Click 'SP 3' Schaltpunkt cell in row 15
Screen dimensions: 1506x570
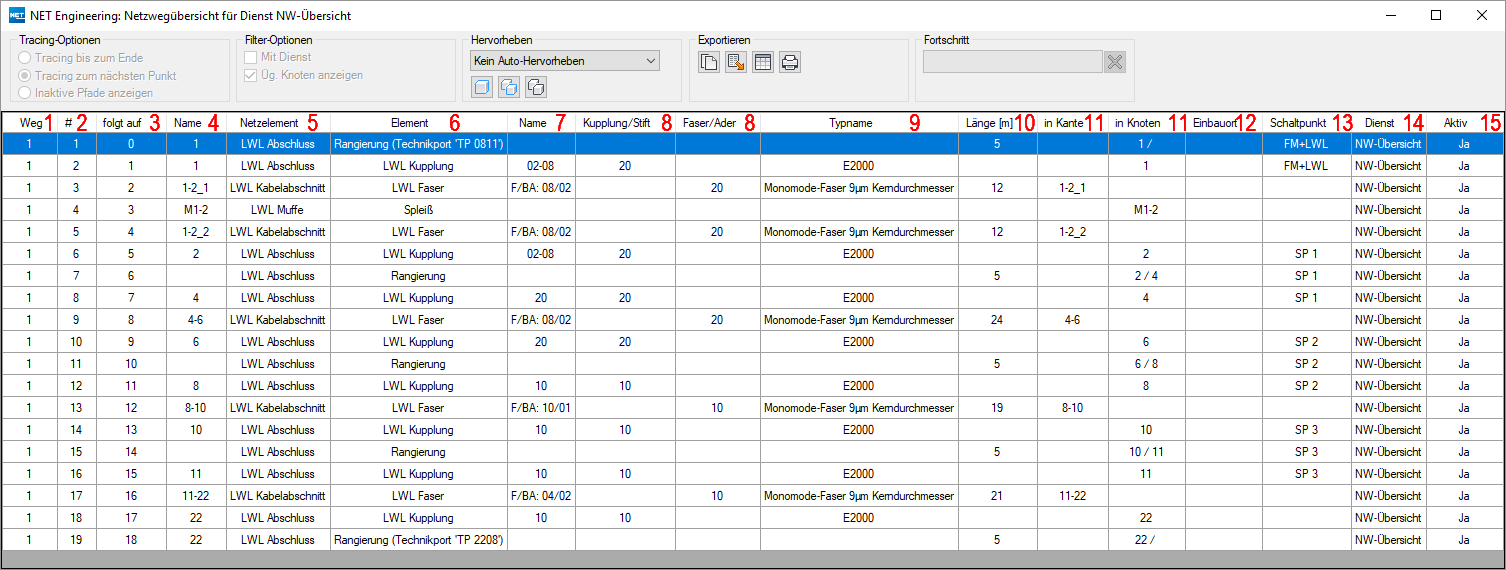tap(1307, 452)
